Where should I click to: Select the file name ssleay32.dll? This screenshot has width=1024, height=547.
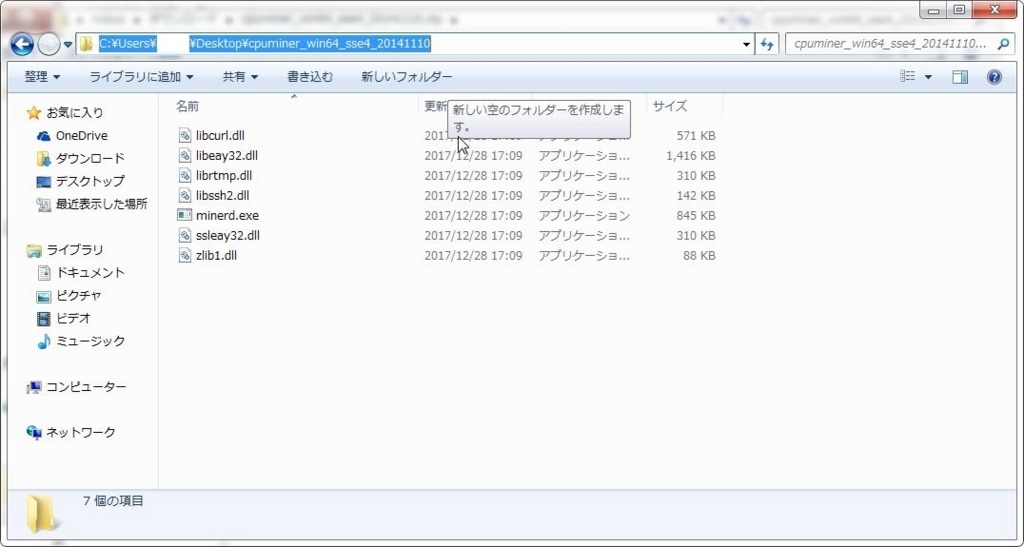point(228,235)
